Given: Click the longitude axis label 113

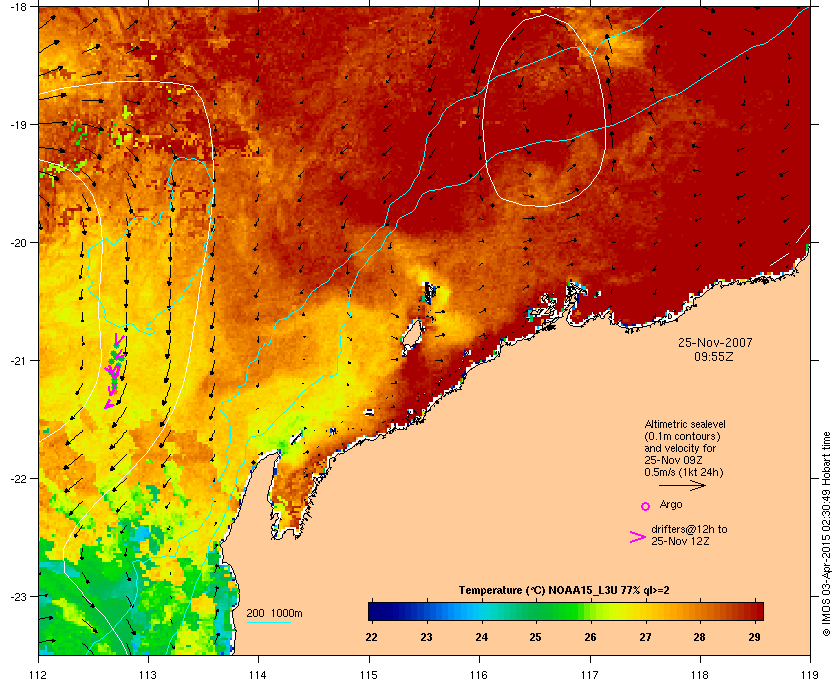Looking at the screenshot, I should click(x=148, y=675).
